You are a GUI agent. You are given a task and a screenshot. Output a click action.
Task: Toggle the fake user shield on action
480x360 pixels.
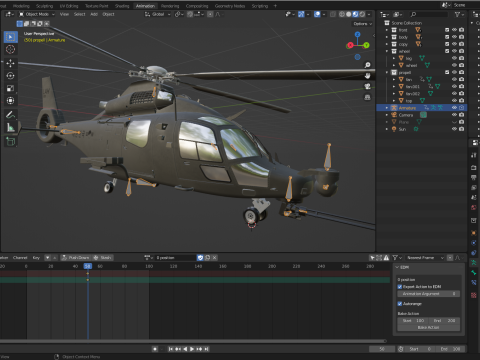[200, 258]
